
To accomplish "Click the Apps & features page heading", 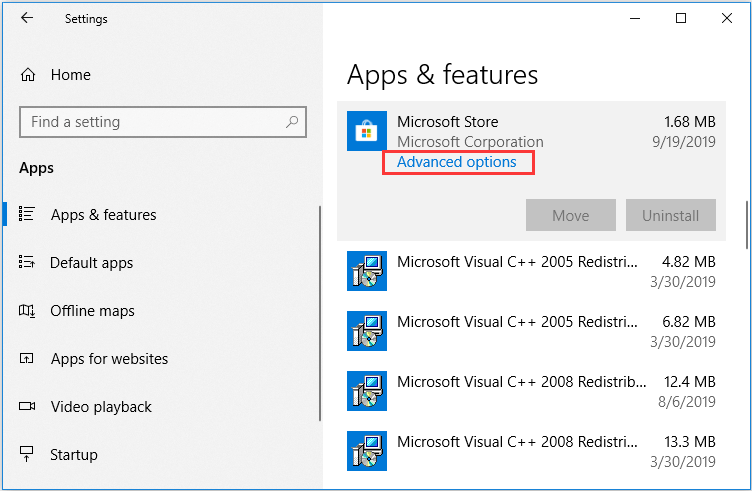I will point(442,75).
